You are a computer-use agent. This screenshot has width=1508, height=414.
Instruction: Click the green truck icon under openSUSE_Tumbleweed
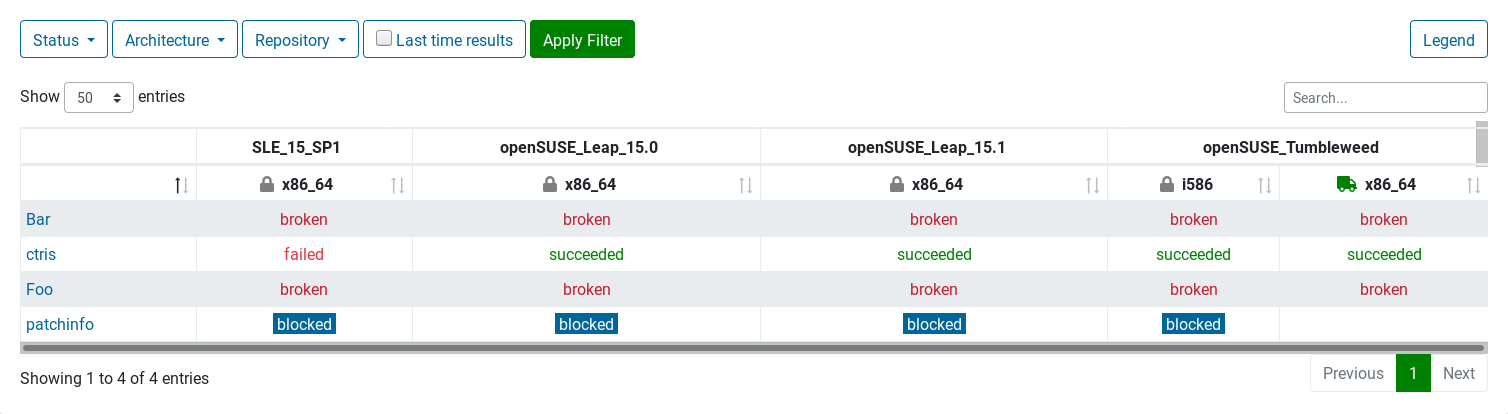coord(1346,185)
